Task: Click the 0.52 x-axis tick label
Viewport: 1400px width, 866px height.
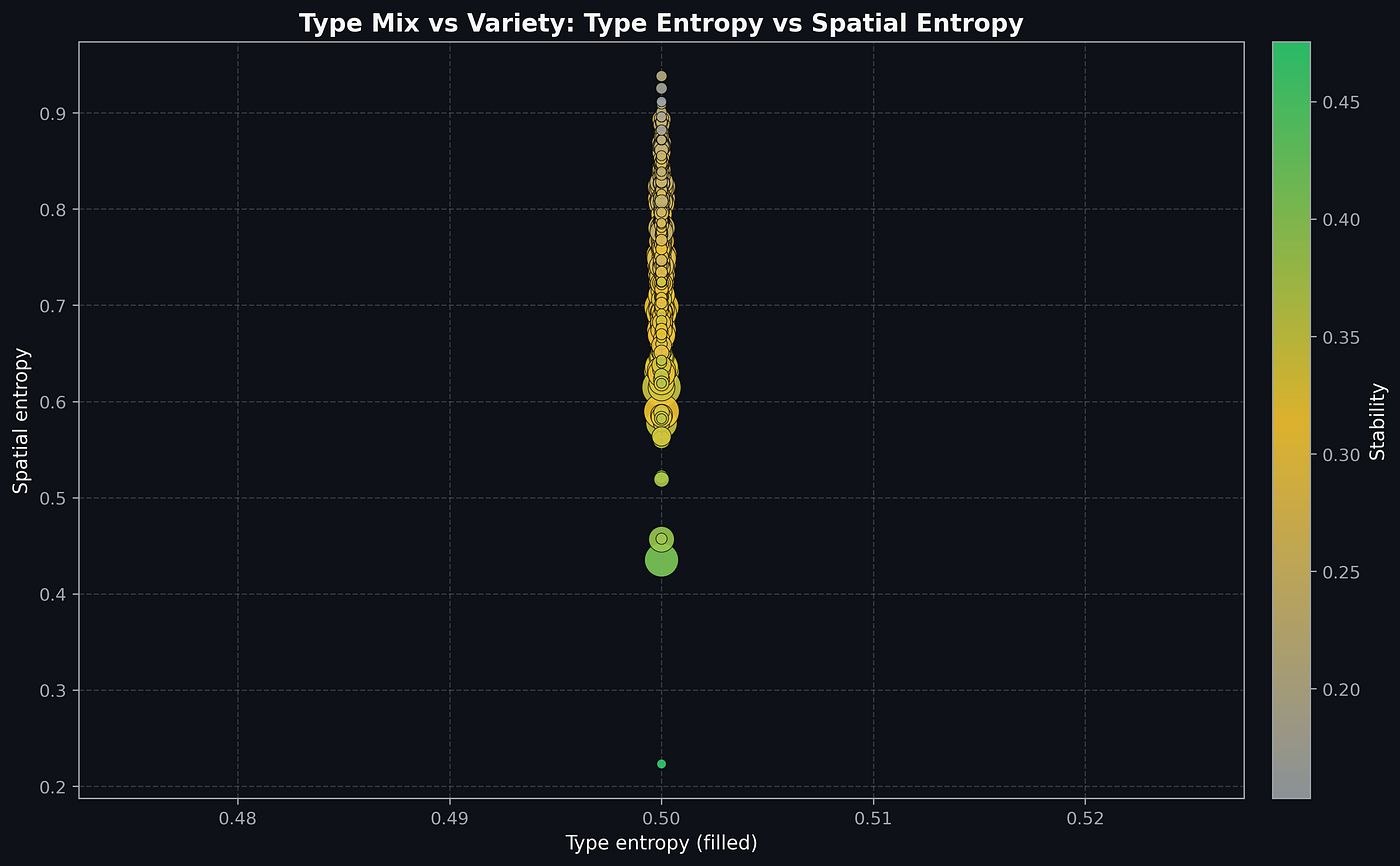Action: [x=1085, y=817]
